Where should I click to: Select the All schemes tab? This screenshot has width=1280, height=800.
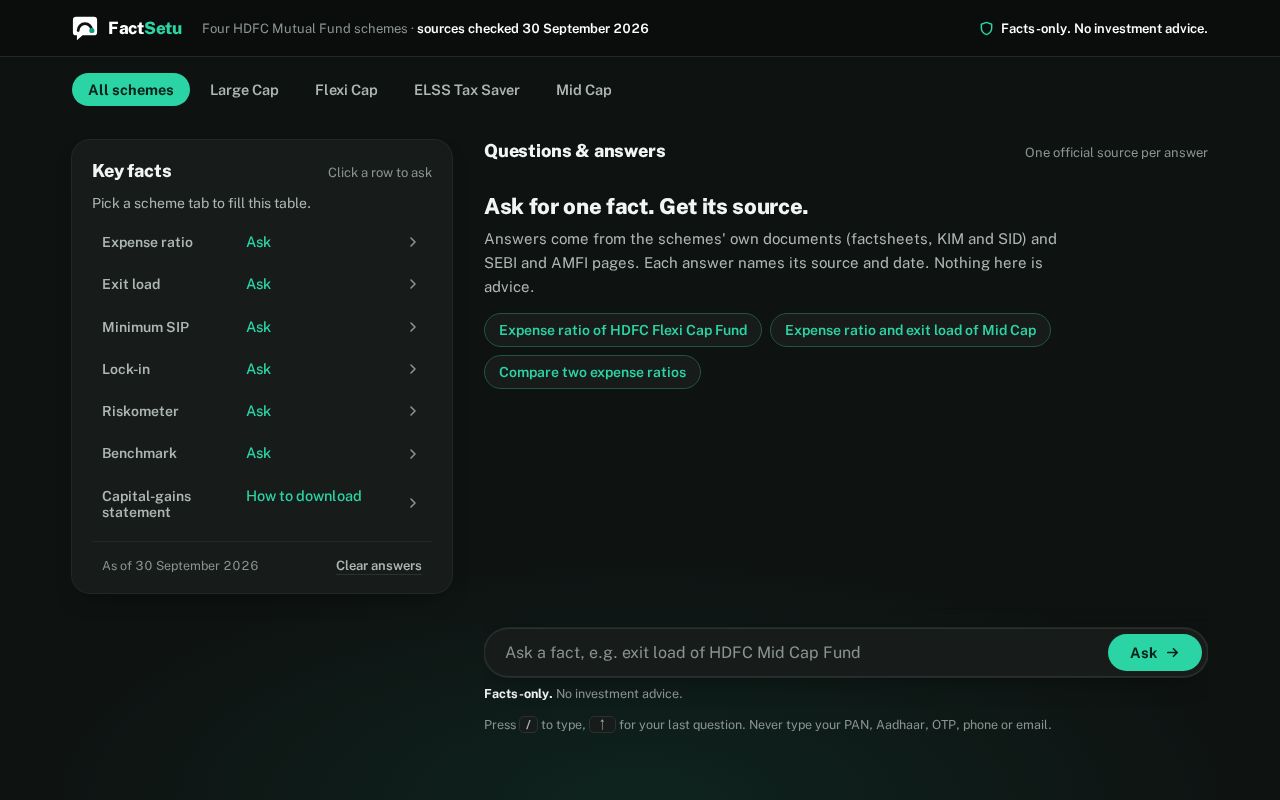131,90
